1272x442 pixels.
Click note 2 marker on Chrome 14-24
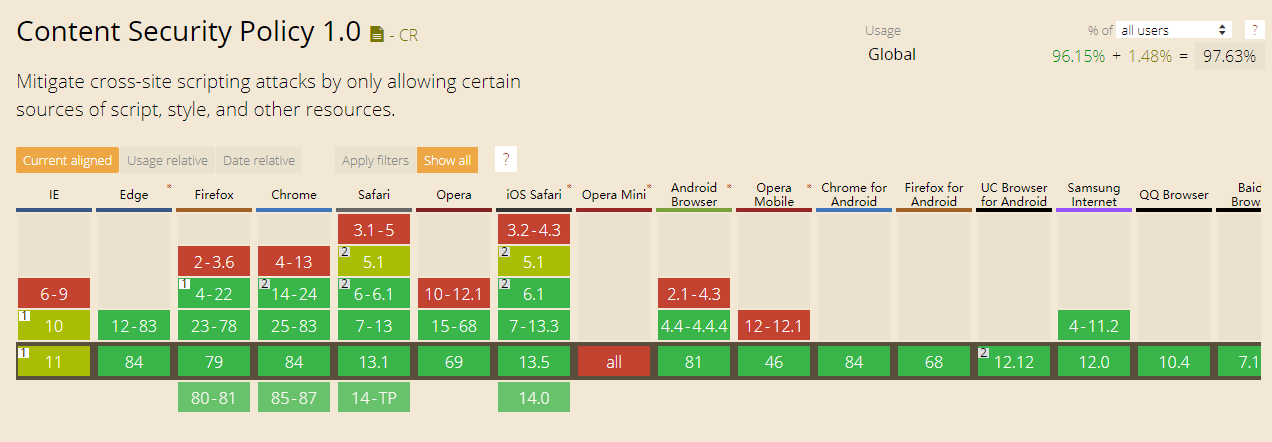(x=264, y=284)
